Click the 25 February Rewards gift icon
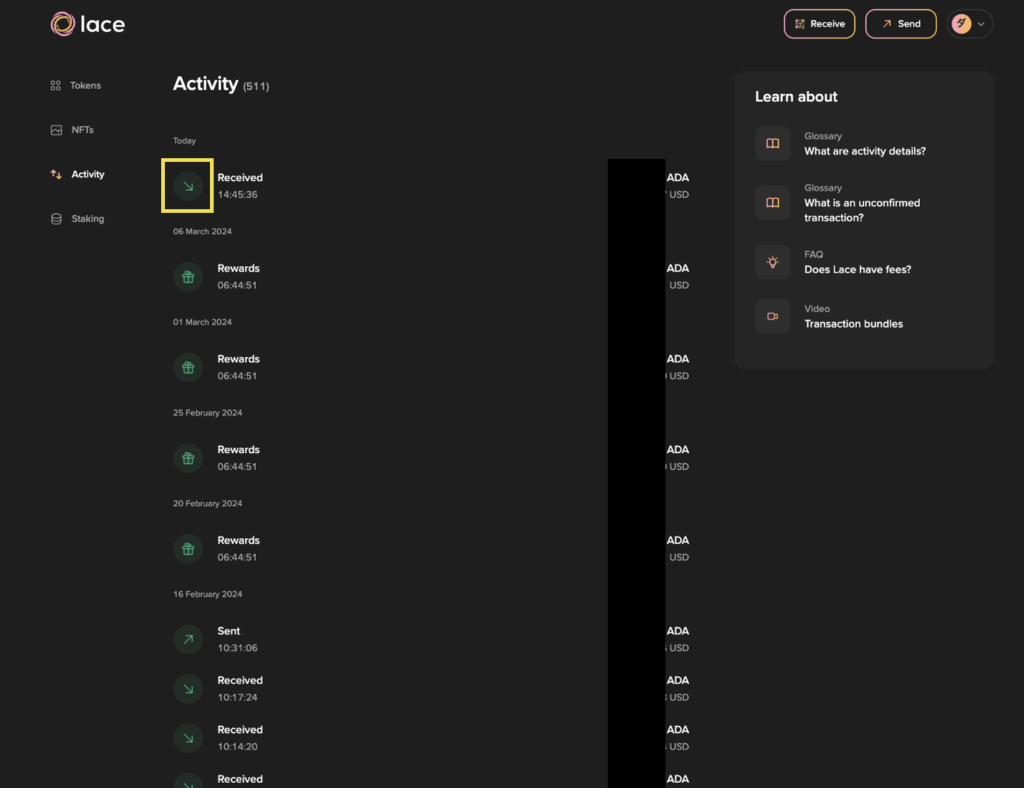Viewport: 1024px width, 788px height. [x=188, y=458]
